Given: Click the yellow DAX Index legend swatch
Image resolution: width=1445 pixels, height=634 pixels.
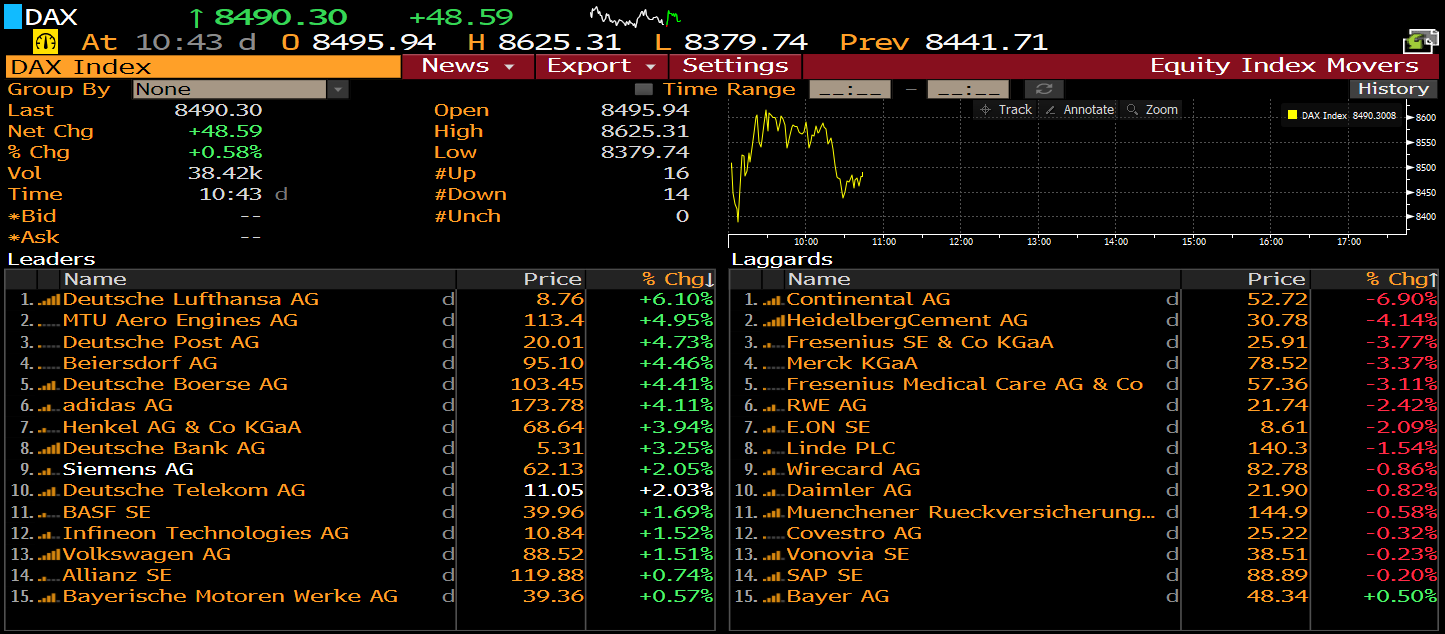Looking at the screenshot, I should pos(1292,115).
